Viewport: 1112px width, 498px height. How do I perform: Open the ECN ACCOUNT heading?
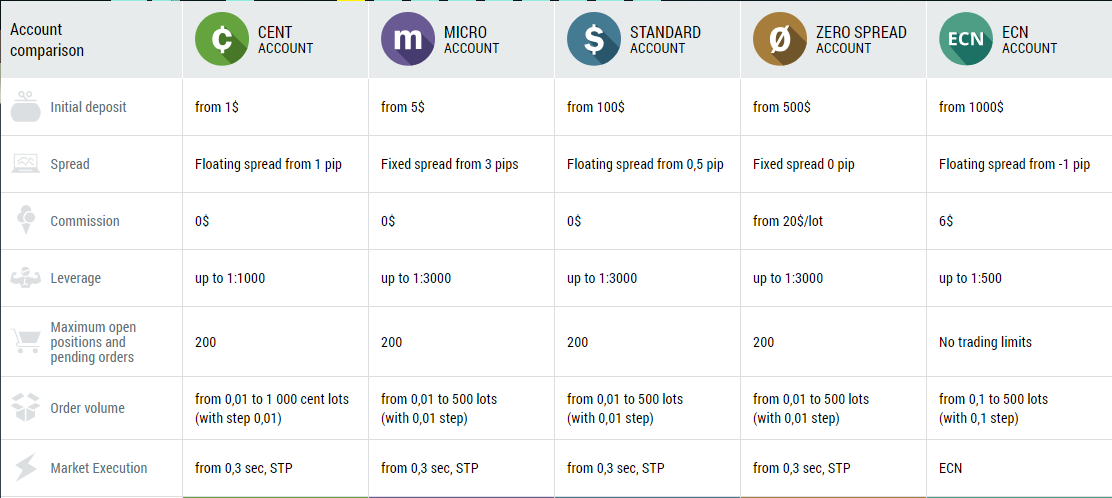coord(1029,40)
